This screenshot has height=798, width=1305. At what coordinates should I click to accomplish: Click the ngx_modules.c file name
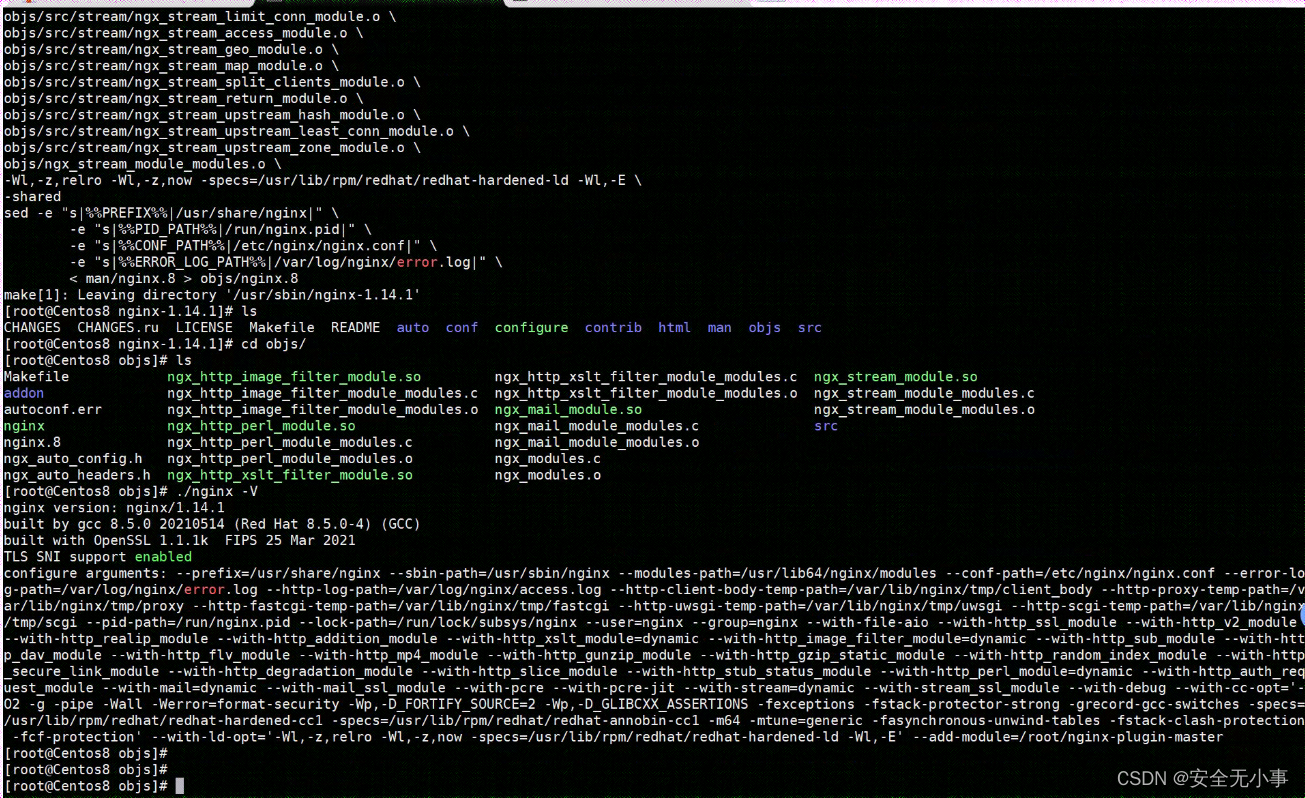point(548,458)
